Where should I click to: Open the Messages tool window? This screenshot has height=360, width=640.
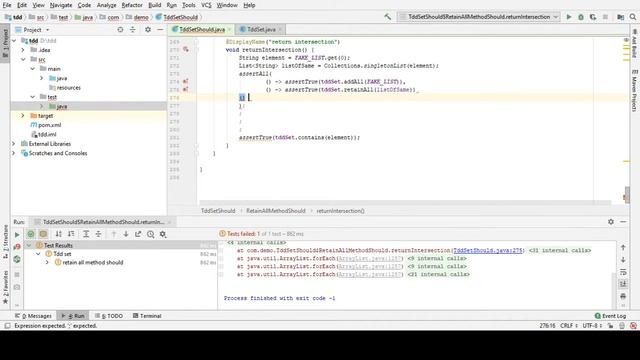33,316
